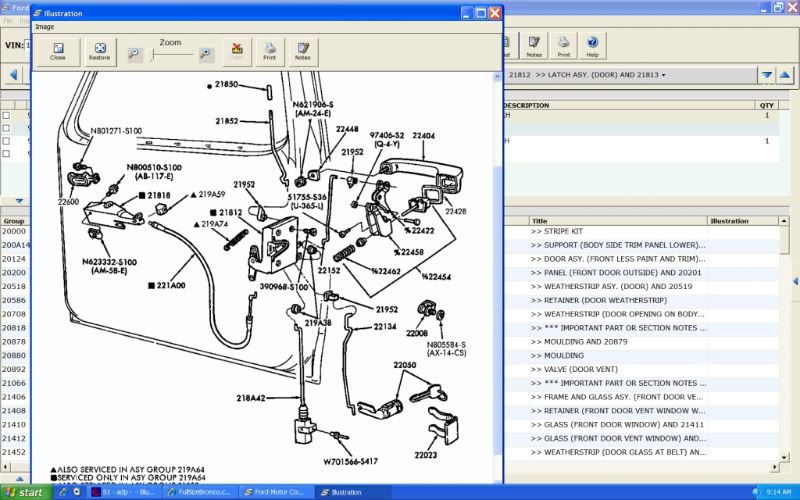Click the Notes icon in main window toolbar

click(534, 45)
